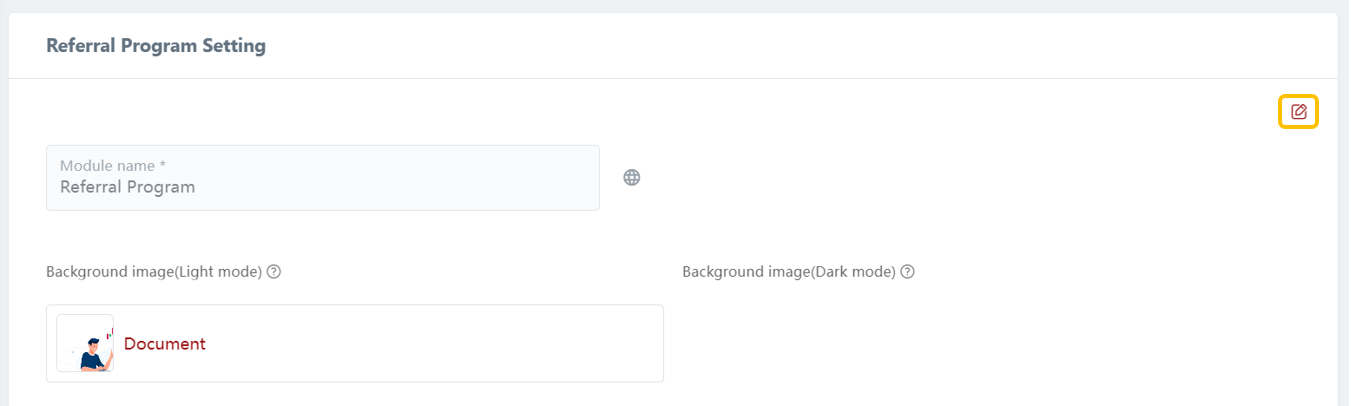Open the Document link
The width and height of the screenshot is (1351, 406).
coord(165,344)
